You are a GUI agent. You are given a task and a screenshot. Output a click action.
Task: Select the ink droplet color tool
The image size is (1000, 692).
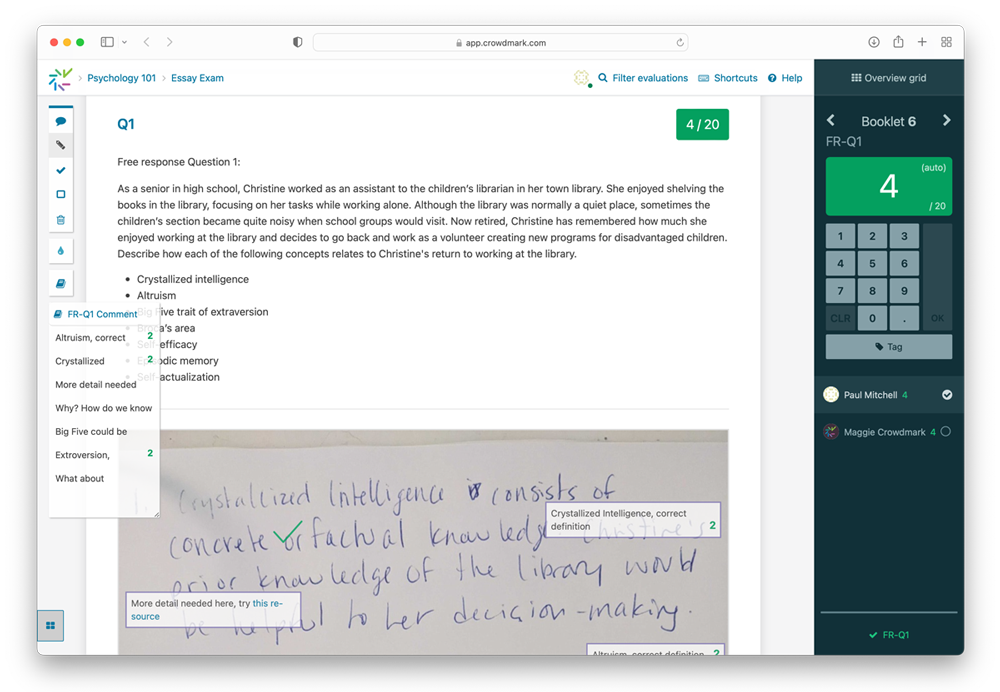(60, 251)
